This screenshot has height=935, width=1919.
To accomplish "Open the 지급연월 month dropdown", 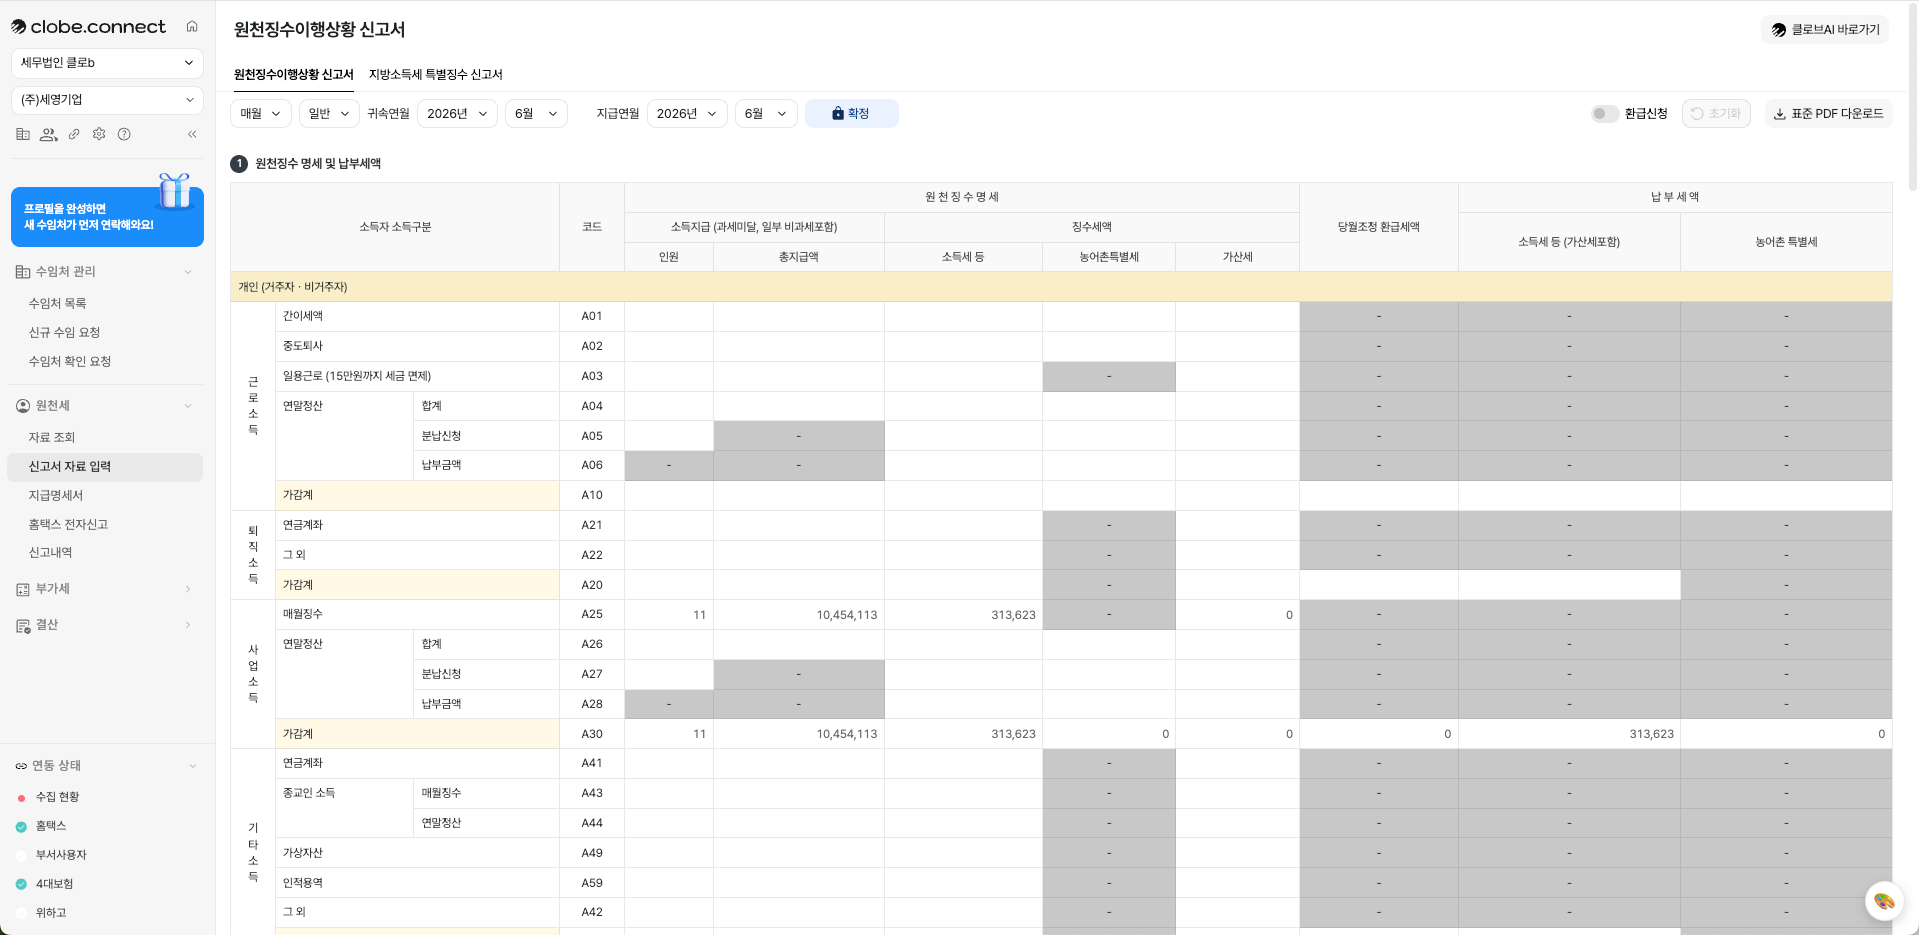I will coord(766,114).
